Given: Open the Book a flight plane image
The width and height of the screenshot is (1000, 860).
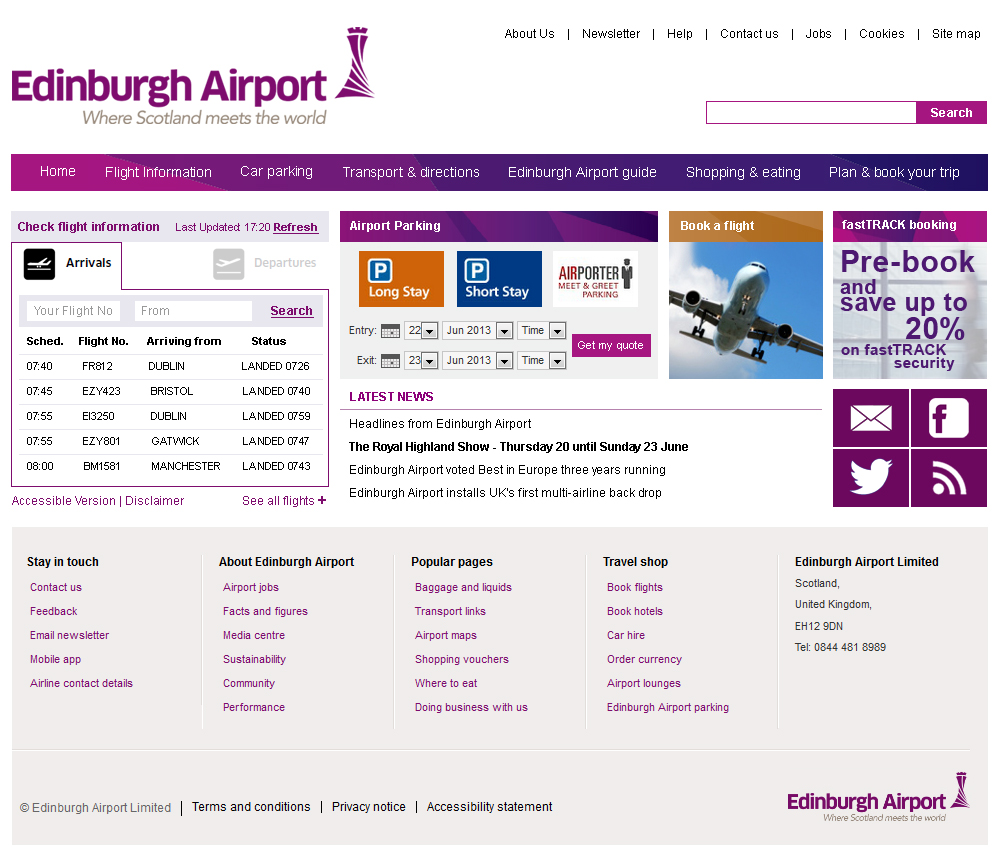Looking at the screenshot, I should click(746, 311).
